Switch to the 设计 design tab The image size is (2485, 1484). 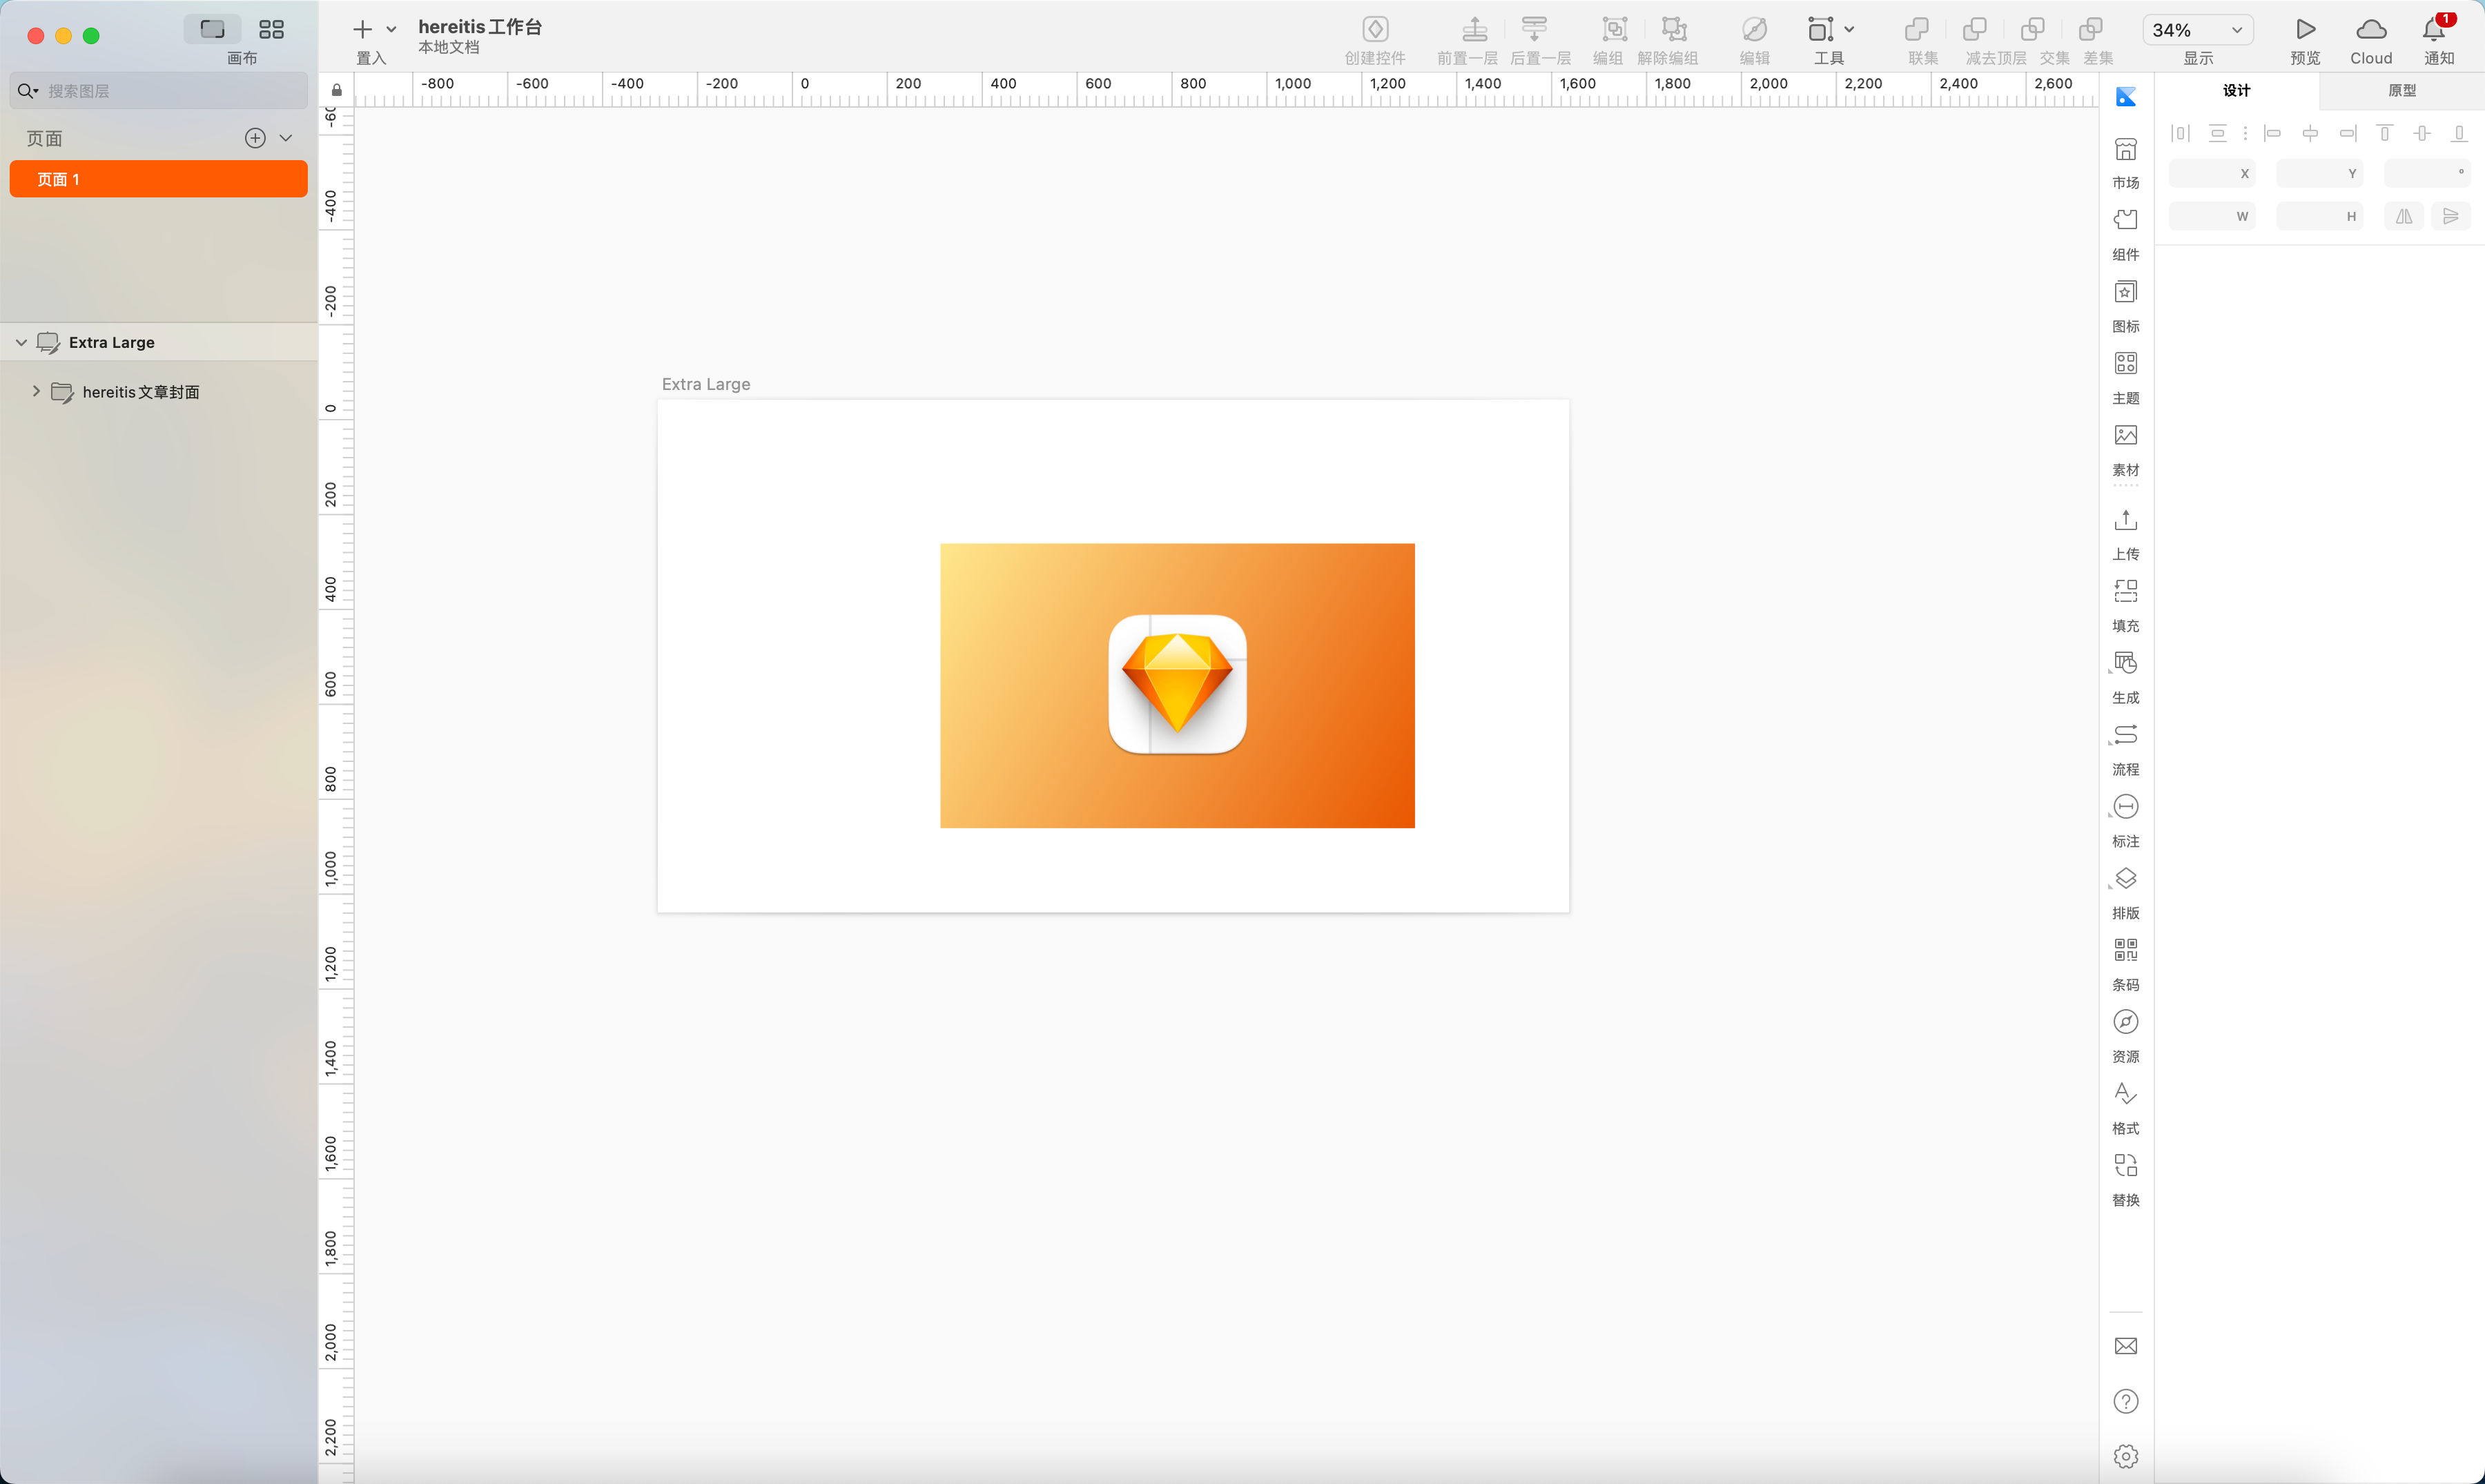(x=2236, y=90)
